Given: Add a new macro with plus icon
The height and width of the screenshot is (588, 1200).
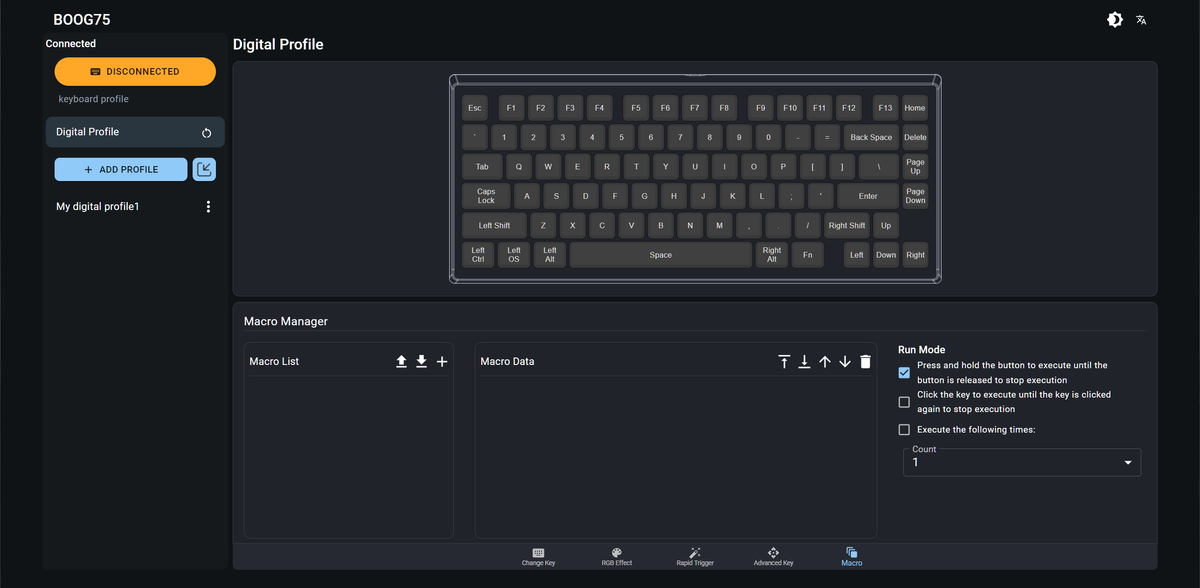Looking at the screenshot, I should [x=442, y=361].
